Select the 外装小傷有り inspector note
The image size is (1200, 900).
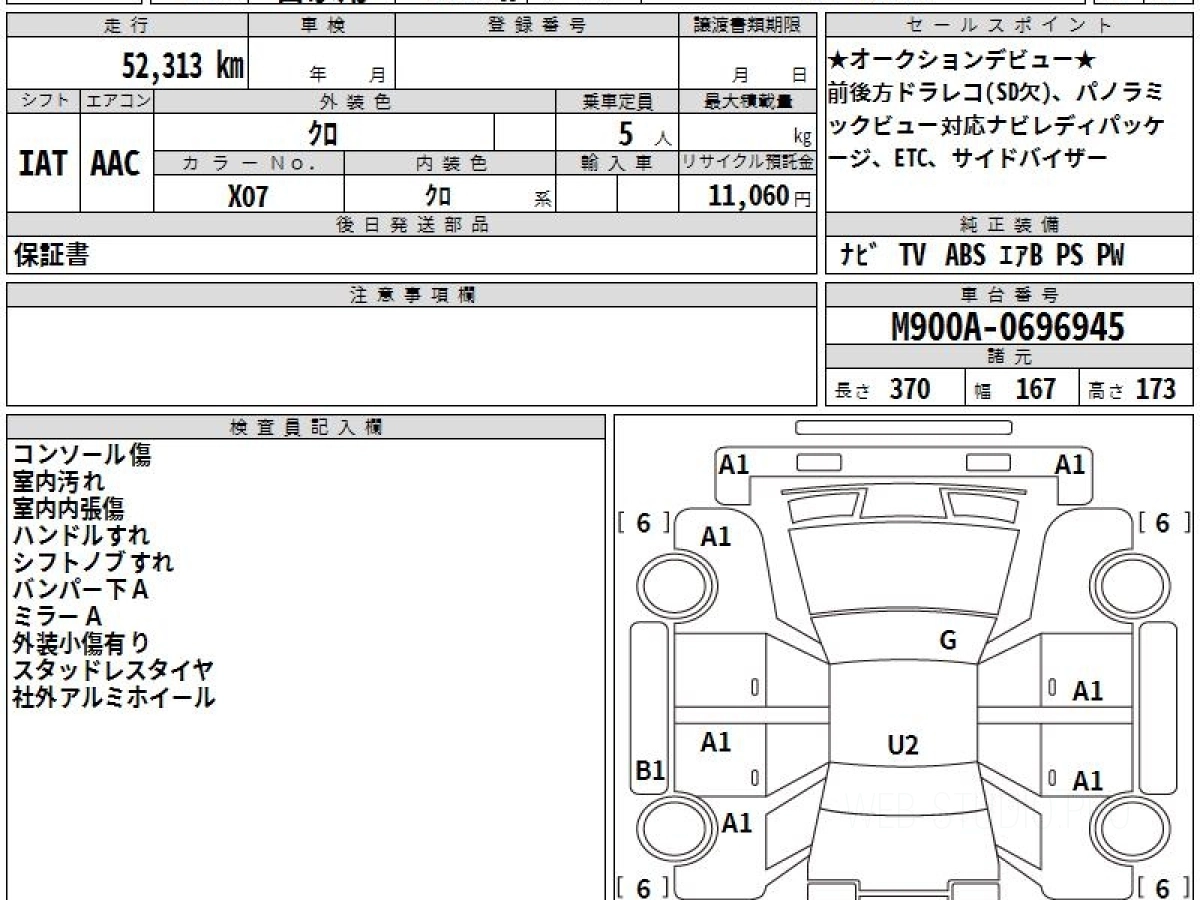point(81,643)
